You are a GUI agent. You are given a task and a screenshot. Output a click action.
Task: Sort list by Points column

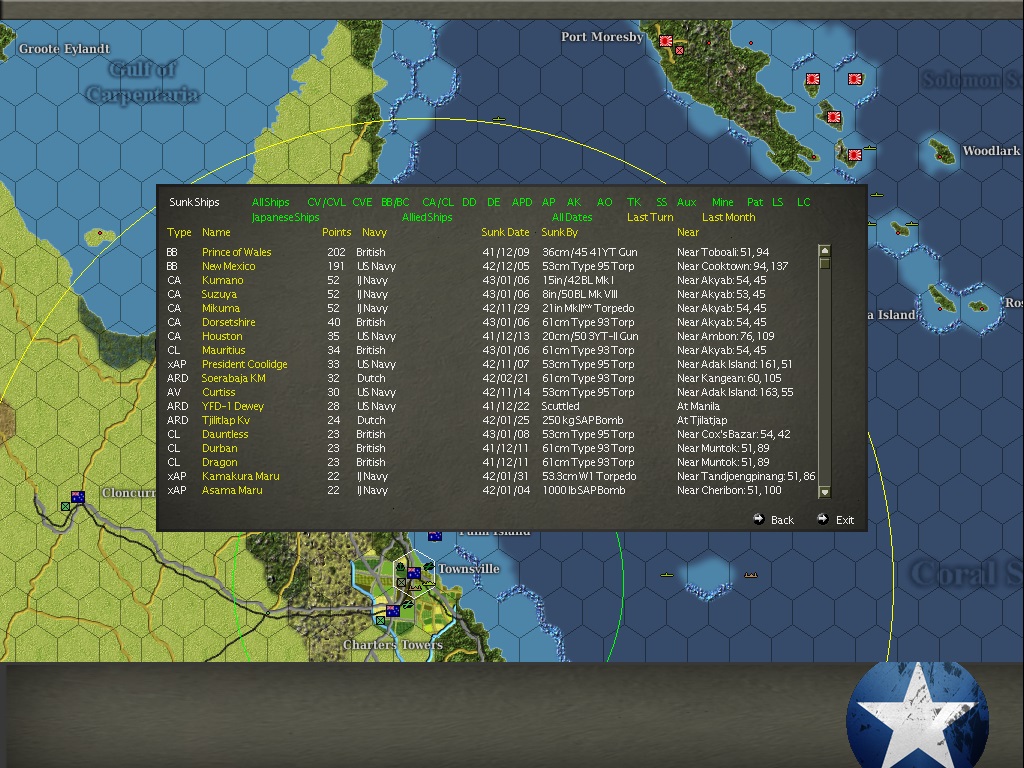click(x=336, y=232)
